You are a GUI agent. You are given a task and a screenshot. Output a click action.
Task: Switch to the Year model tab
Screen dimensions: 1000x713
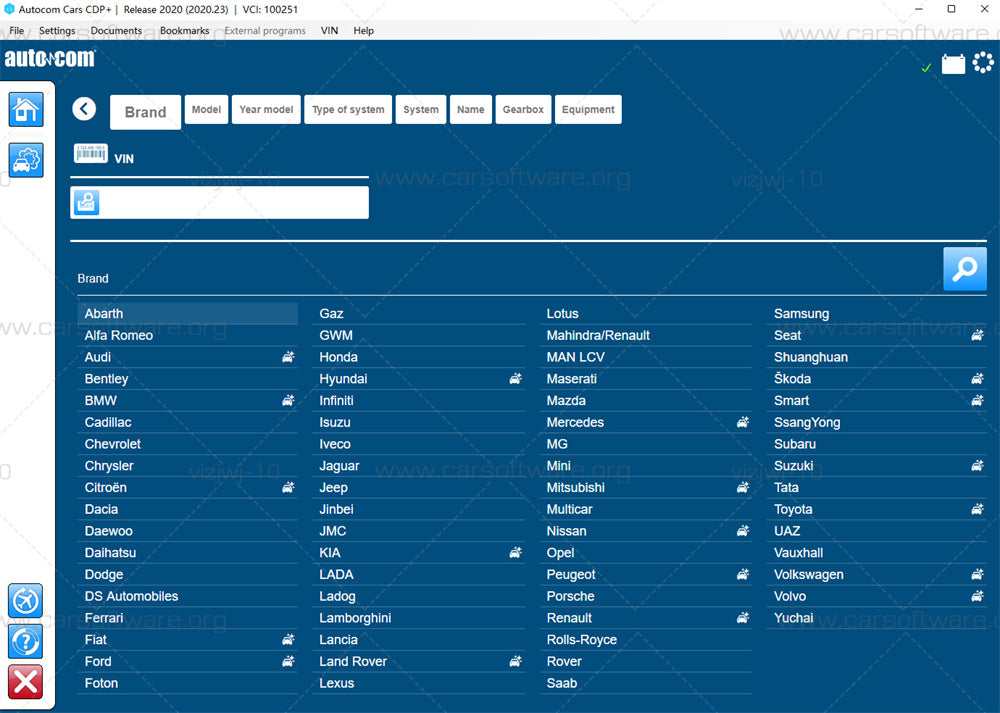266,109
